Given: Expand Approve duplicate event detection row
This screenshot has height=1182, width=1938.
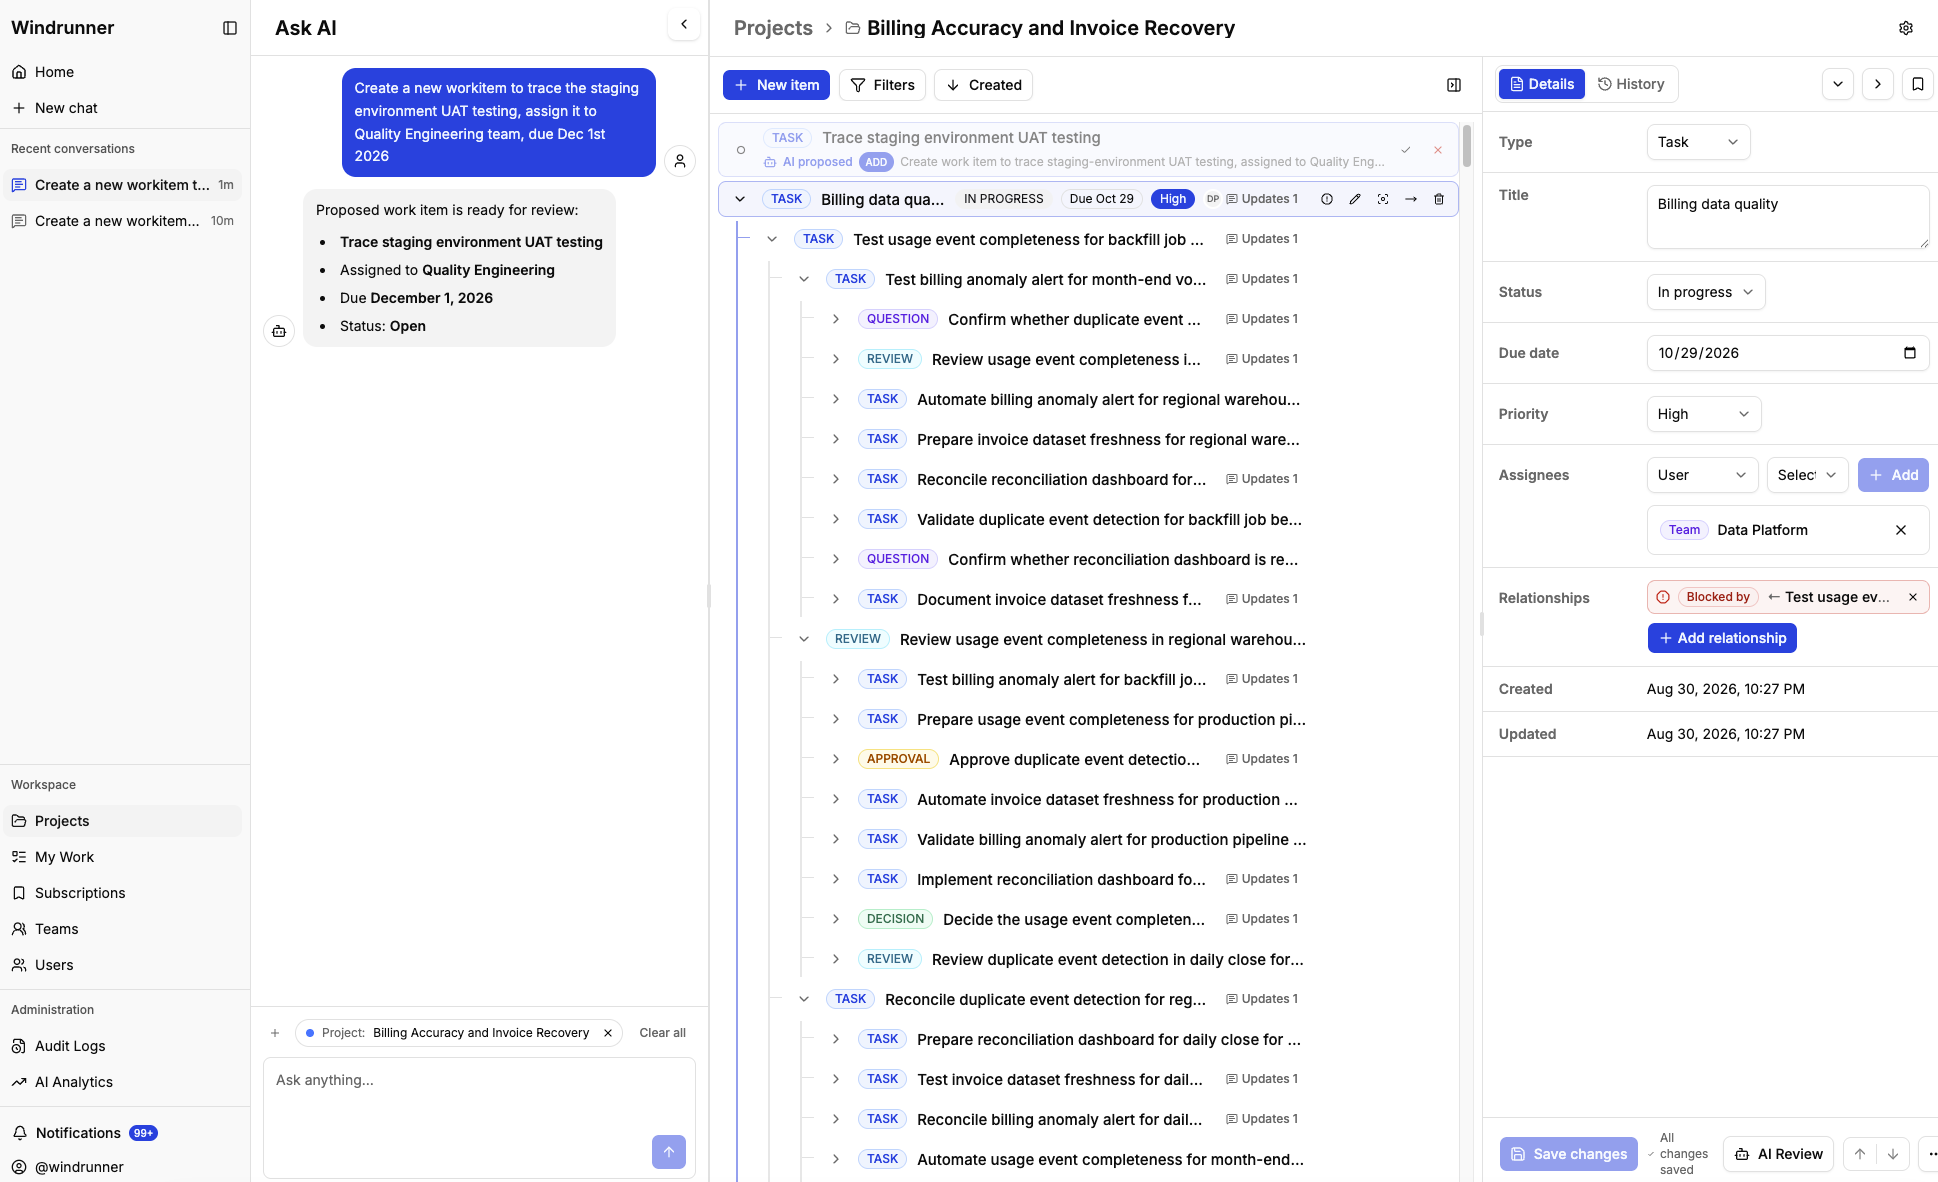Looking at the screenshot, I should coord(836,759).
